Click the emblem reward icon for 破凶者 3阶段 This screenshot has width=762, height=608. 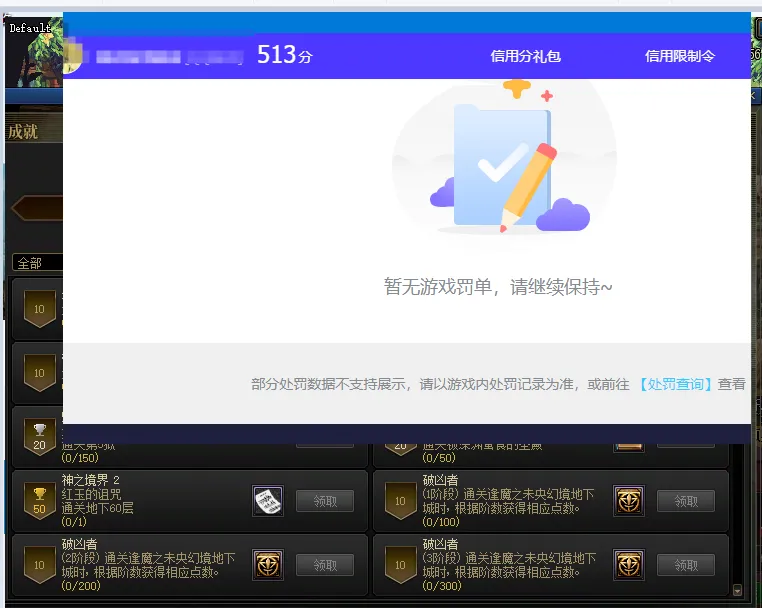tap(629, 565)
